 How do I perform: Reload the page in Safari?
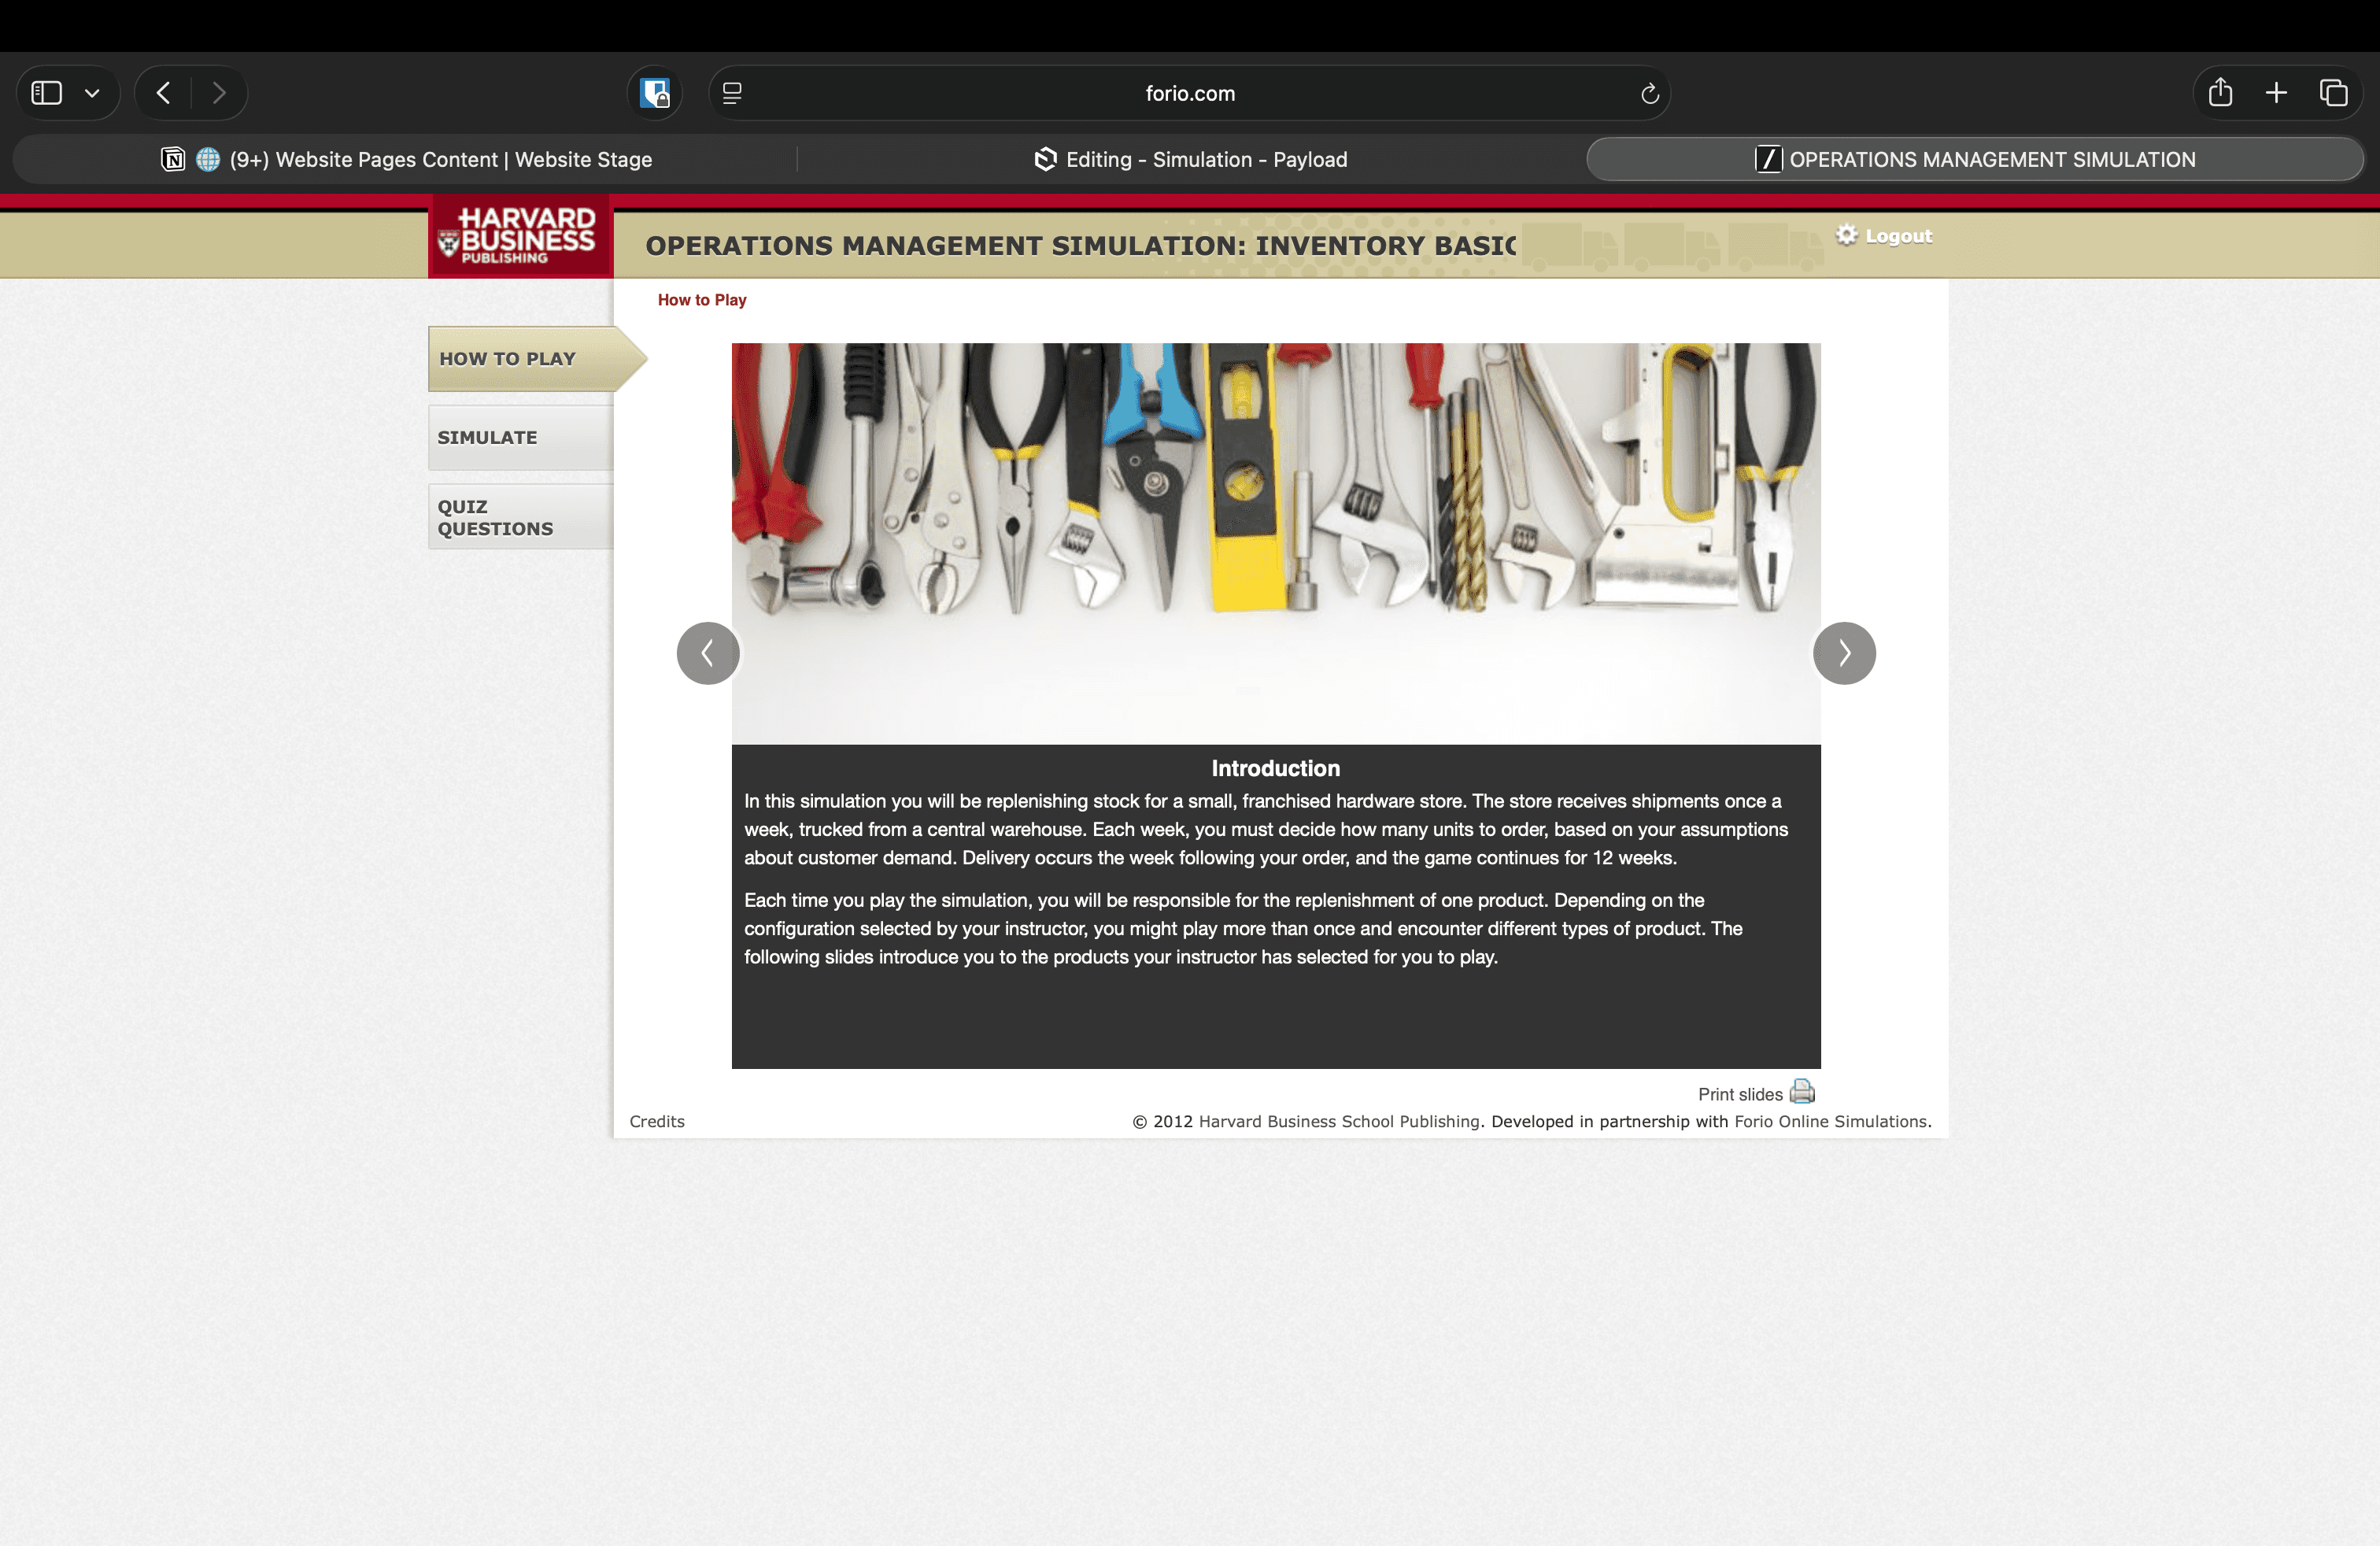pos(1649,93)
